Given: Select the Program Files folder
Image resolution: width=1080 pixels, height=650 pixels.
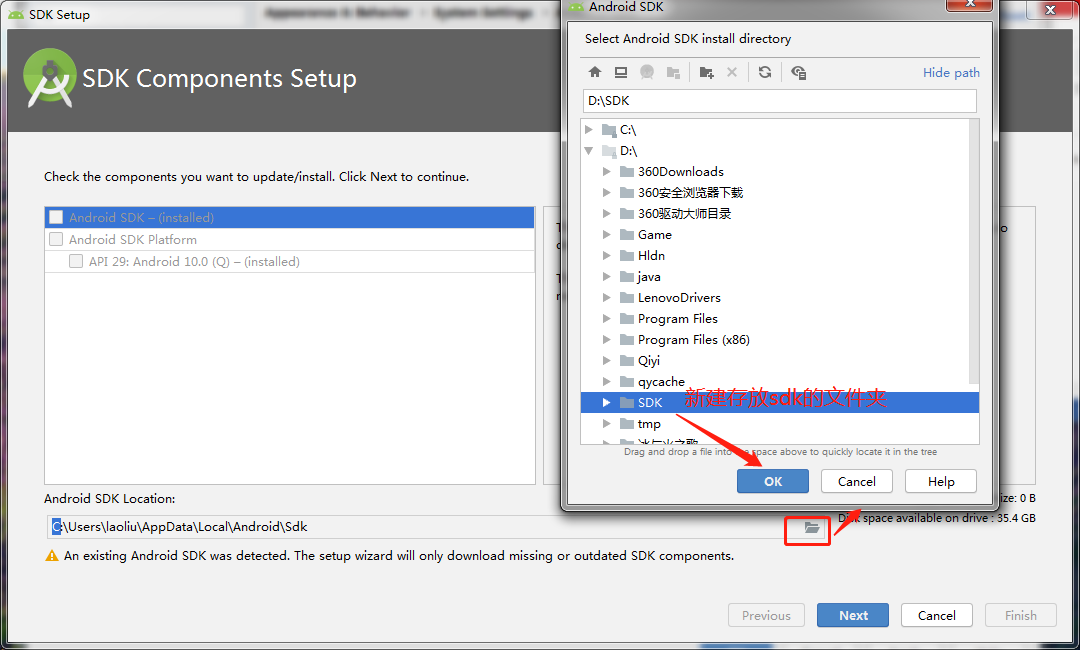Looking at the screenshot, I should click(x=678, y=319).
